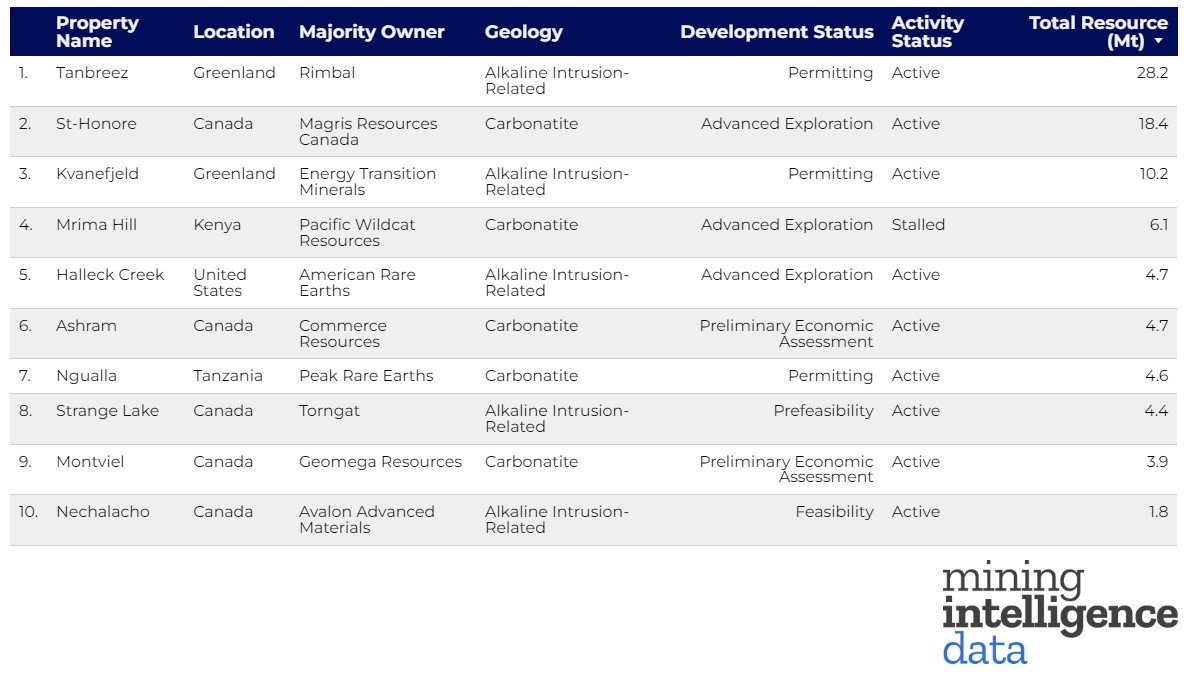The height and width of the screenshot is (673, 1189).
Task: Click Commerce Resources owner cell
Action: tap(342, 334)
